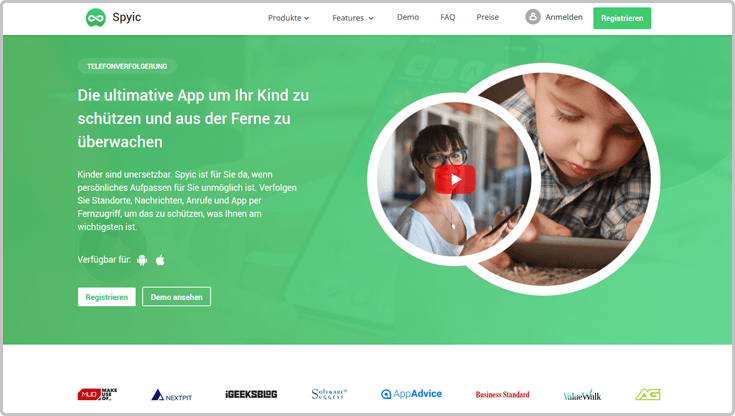Screen dimensions: 735x416
Task: Click the Apple availability icon
Action: point(160,259)
